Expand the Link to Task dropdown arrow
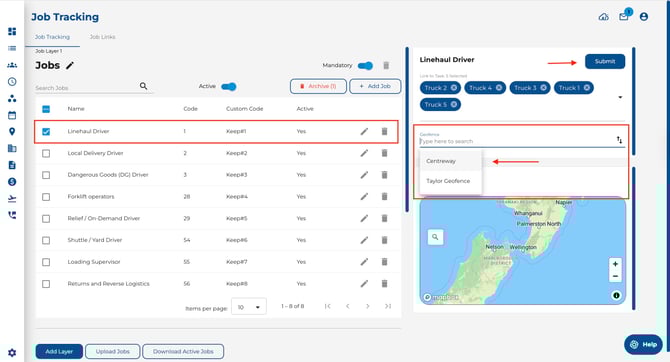The height and width of the screenshot is (362, 670). coord(620,97)
